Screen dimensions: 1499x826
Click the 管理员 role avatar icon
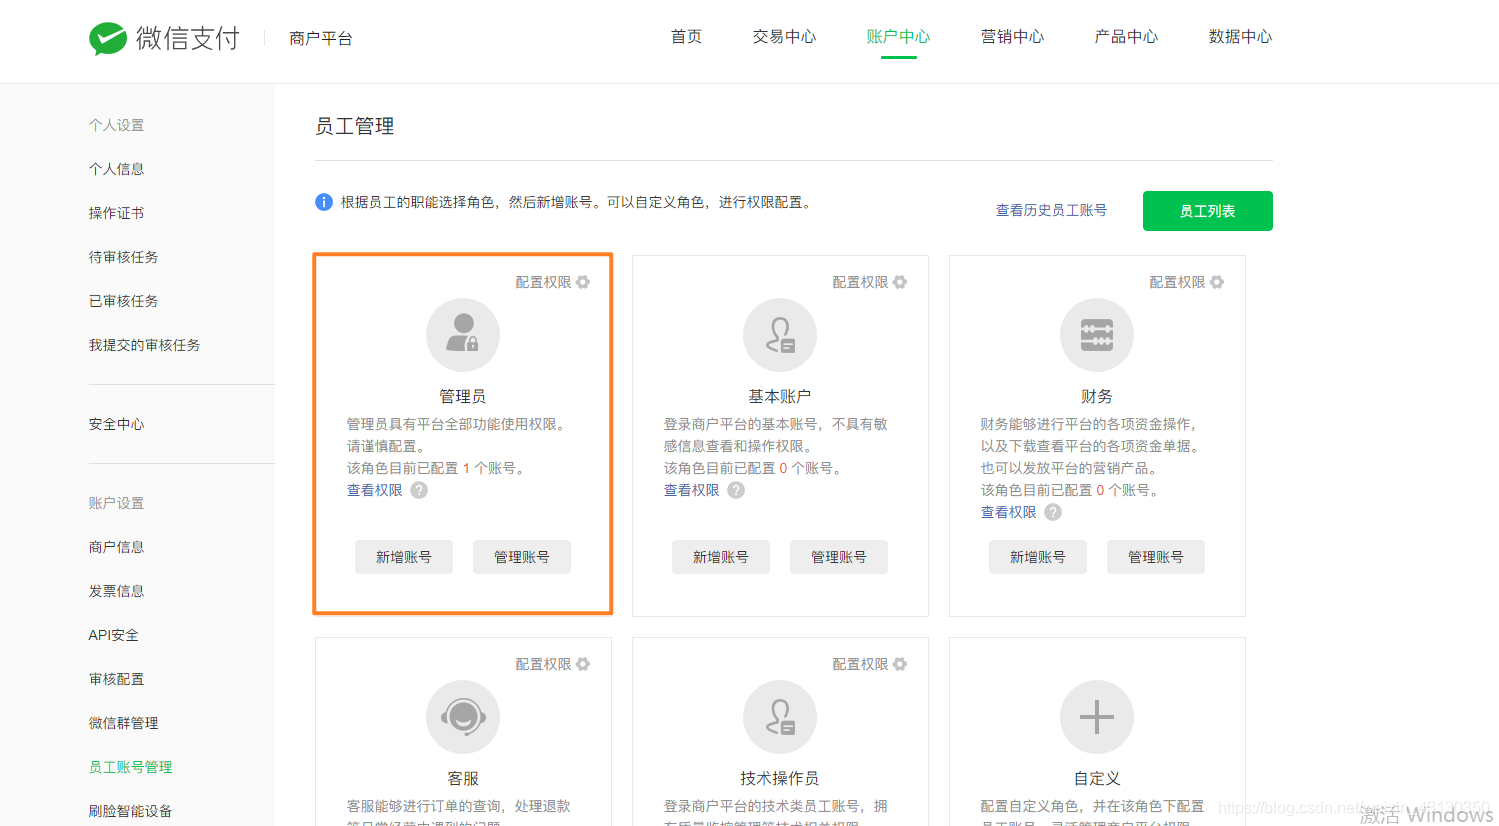(x=463, y=335)
